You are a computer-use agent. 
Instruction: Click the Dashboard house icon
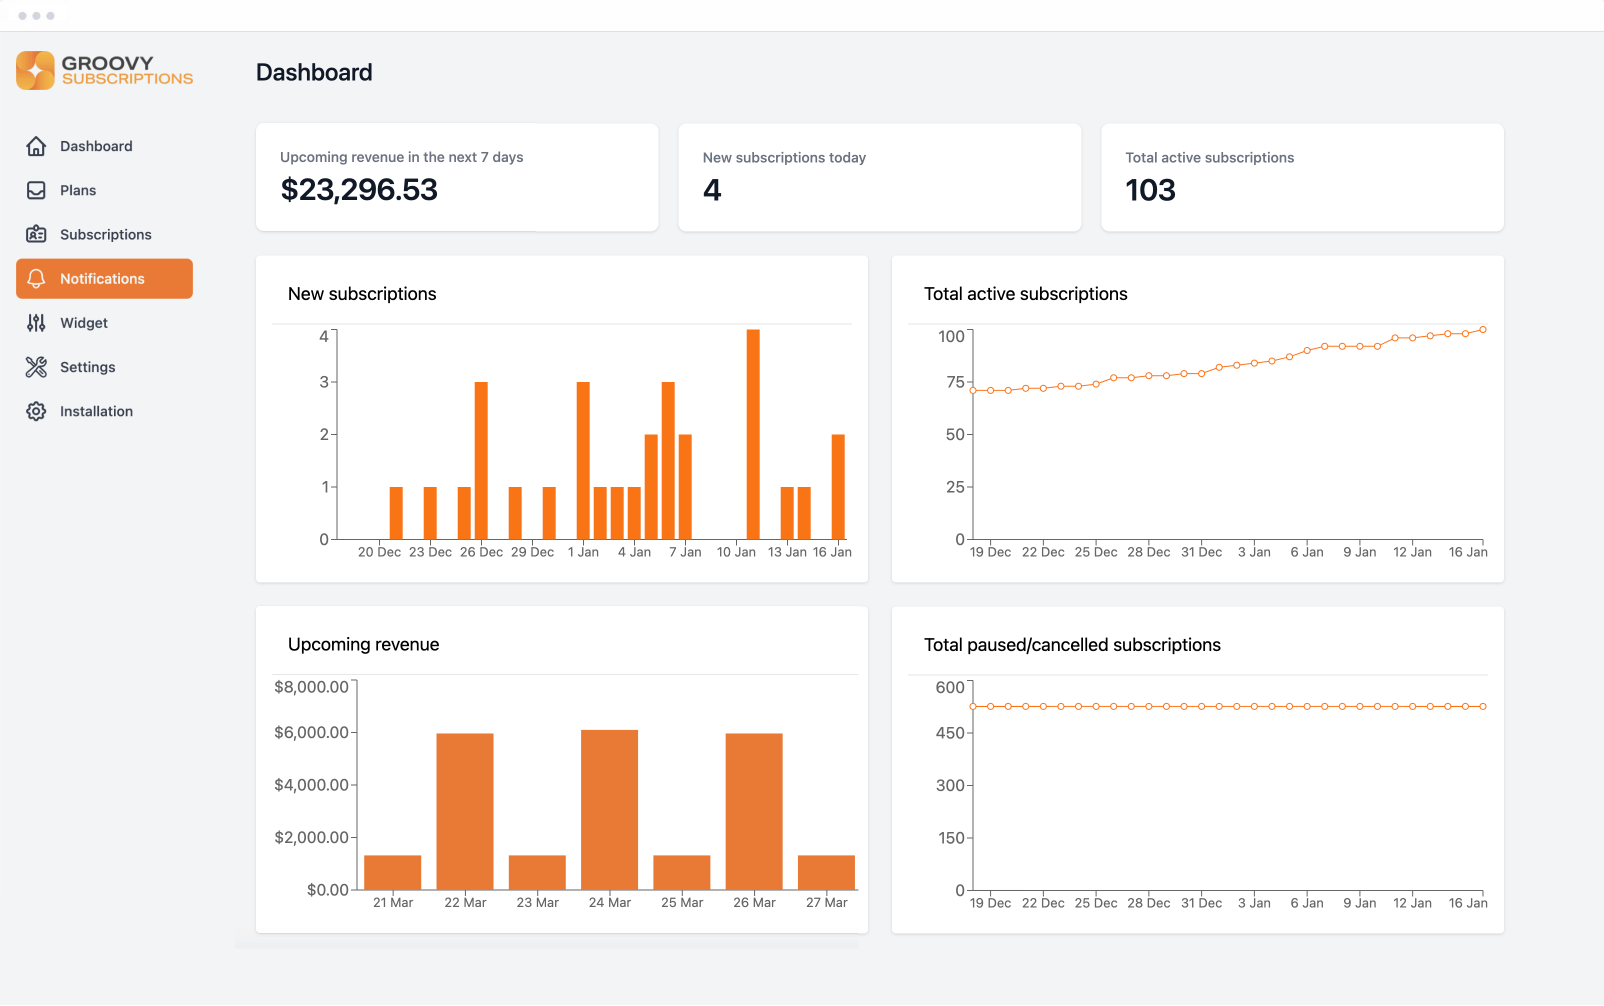pyautogui.click(x=36, y=146)
